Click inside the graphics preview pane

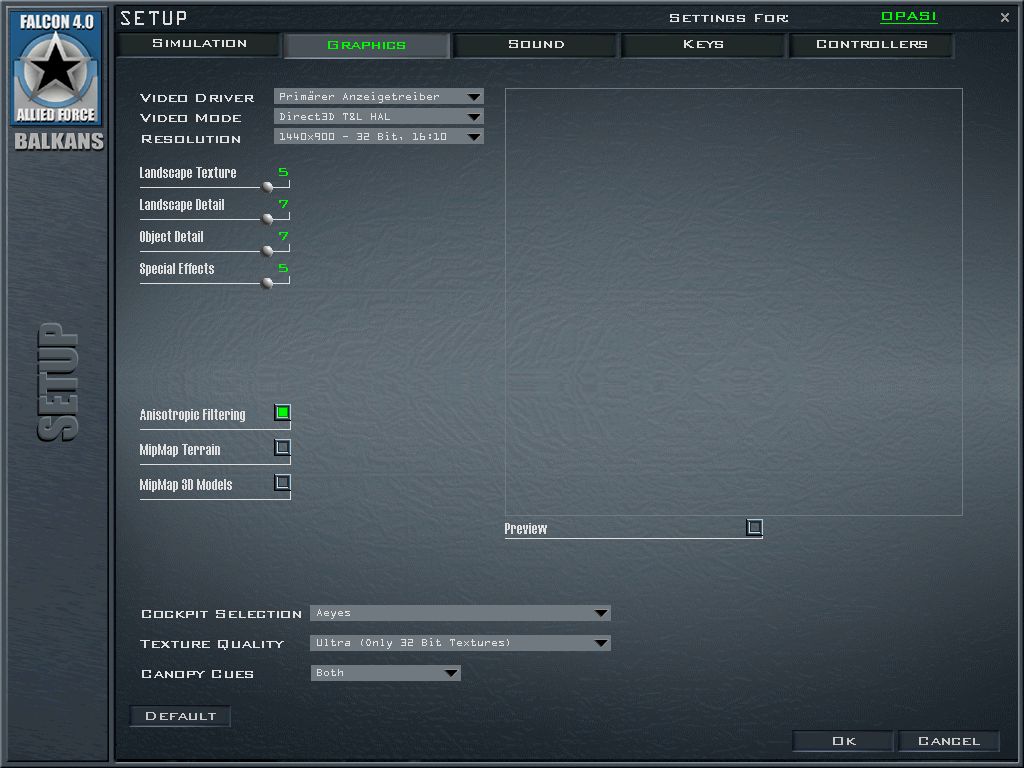[733, 302]
